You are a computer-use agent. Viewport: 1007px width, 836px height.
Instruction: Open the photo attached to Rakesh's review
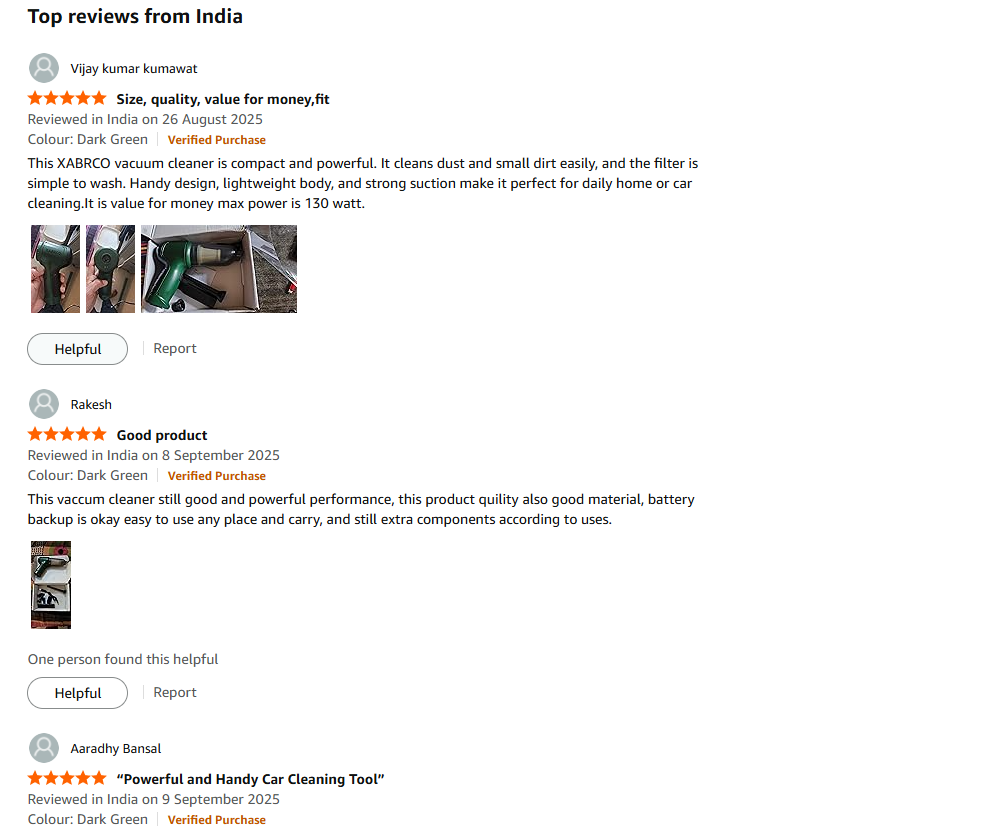point(51,585)
